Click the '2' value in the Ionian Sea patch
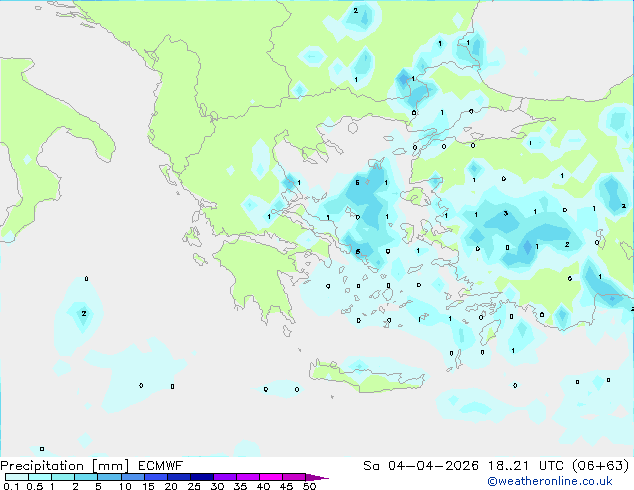 84,313
